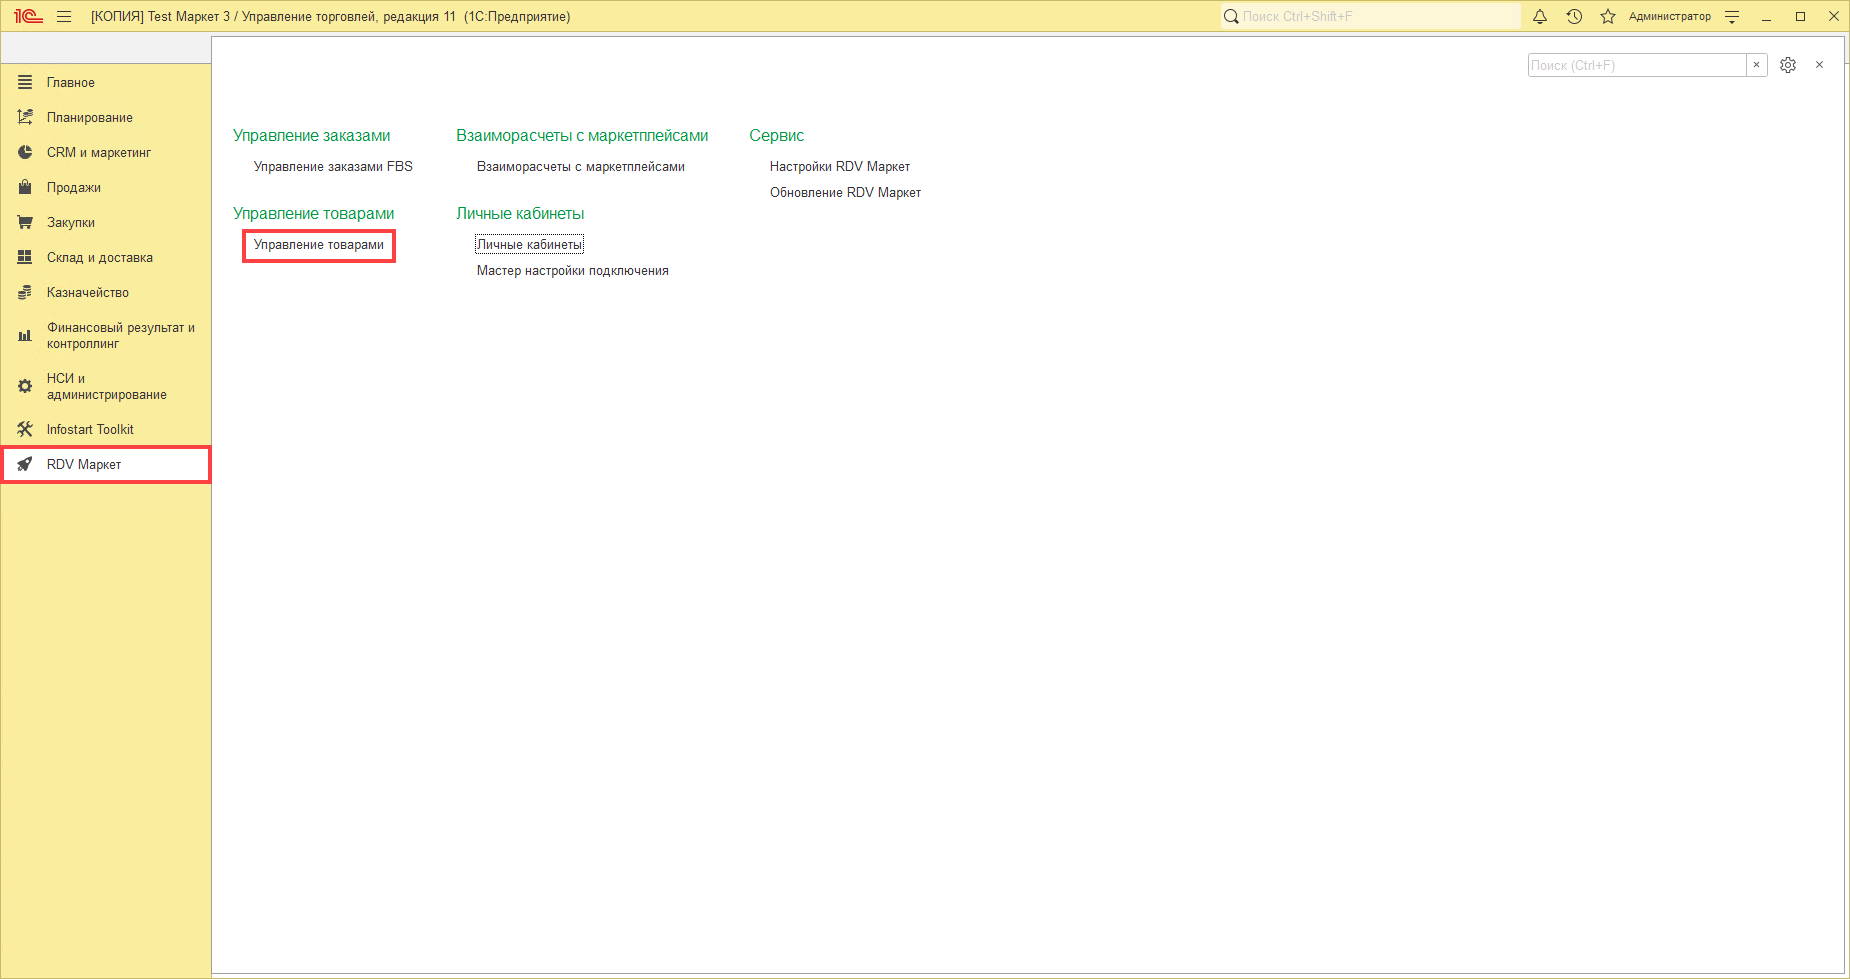
Task: Open Обновление RDV Маркет
Action: coord(845,192)
